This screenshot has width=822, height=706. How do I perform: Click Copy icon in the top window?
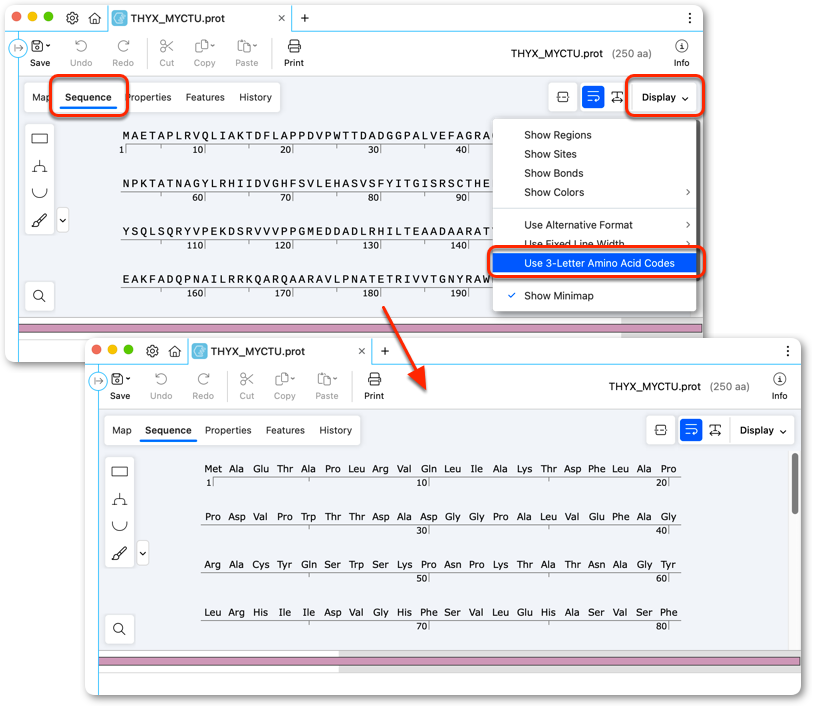click(x=201, y=47)
